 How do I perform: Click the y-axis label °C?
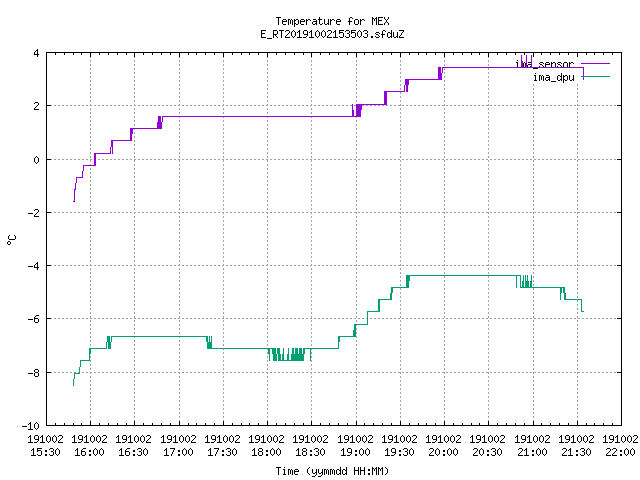(x=11, y=239)
